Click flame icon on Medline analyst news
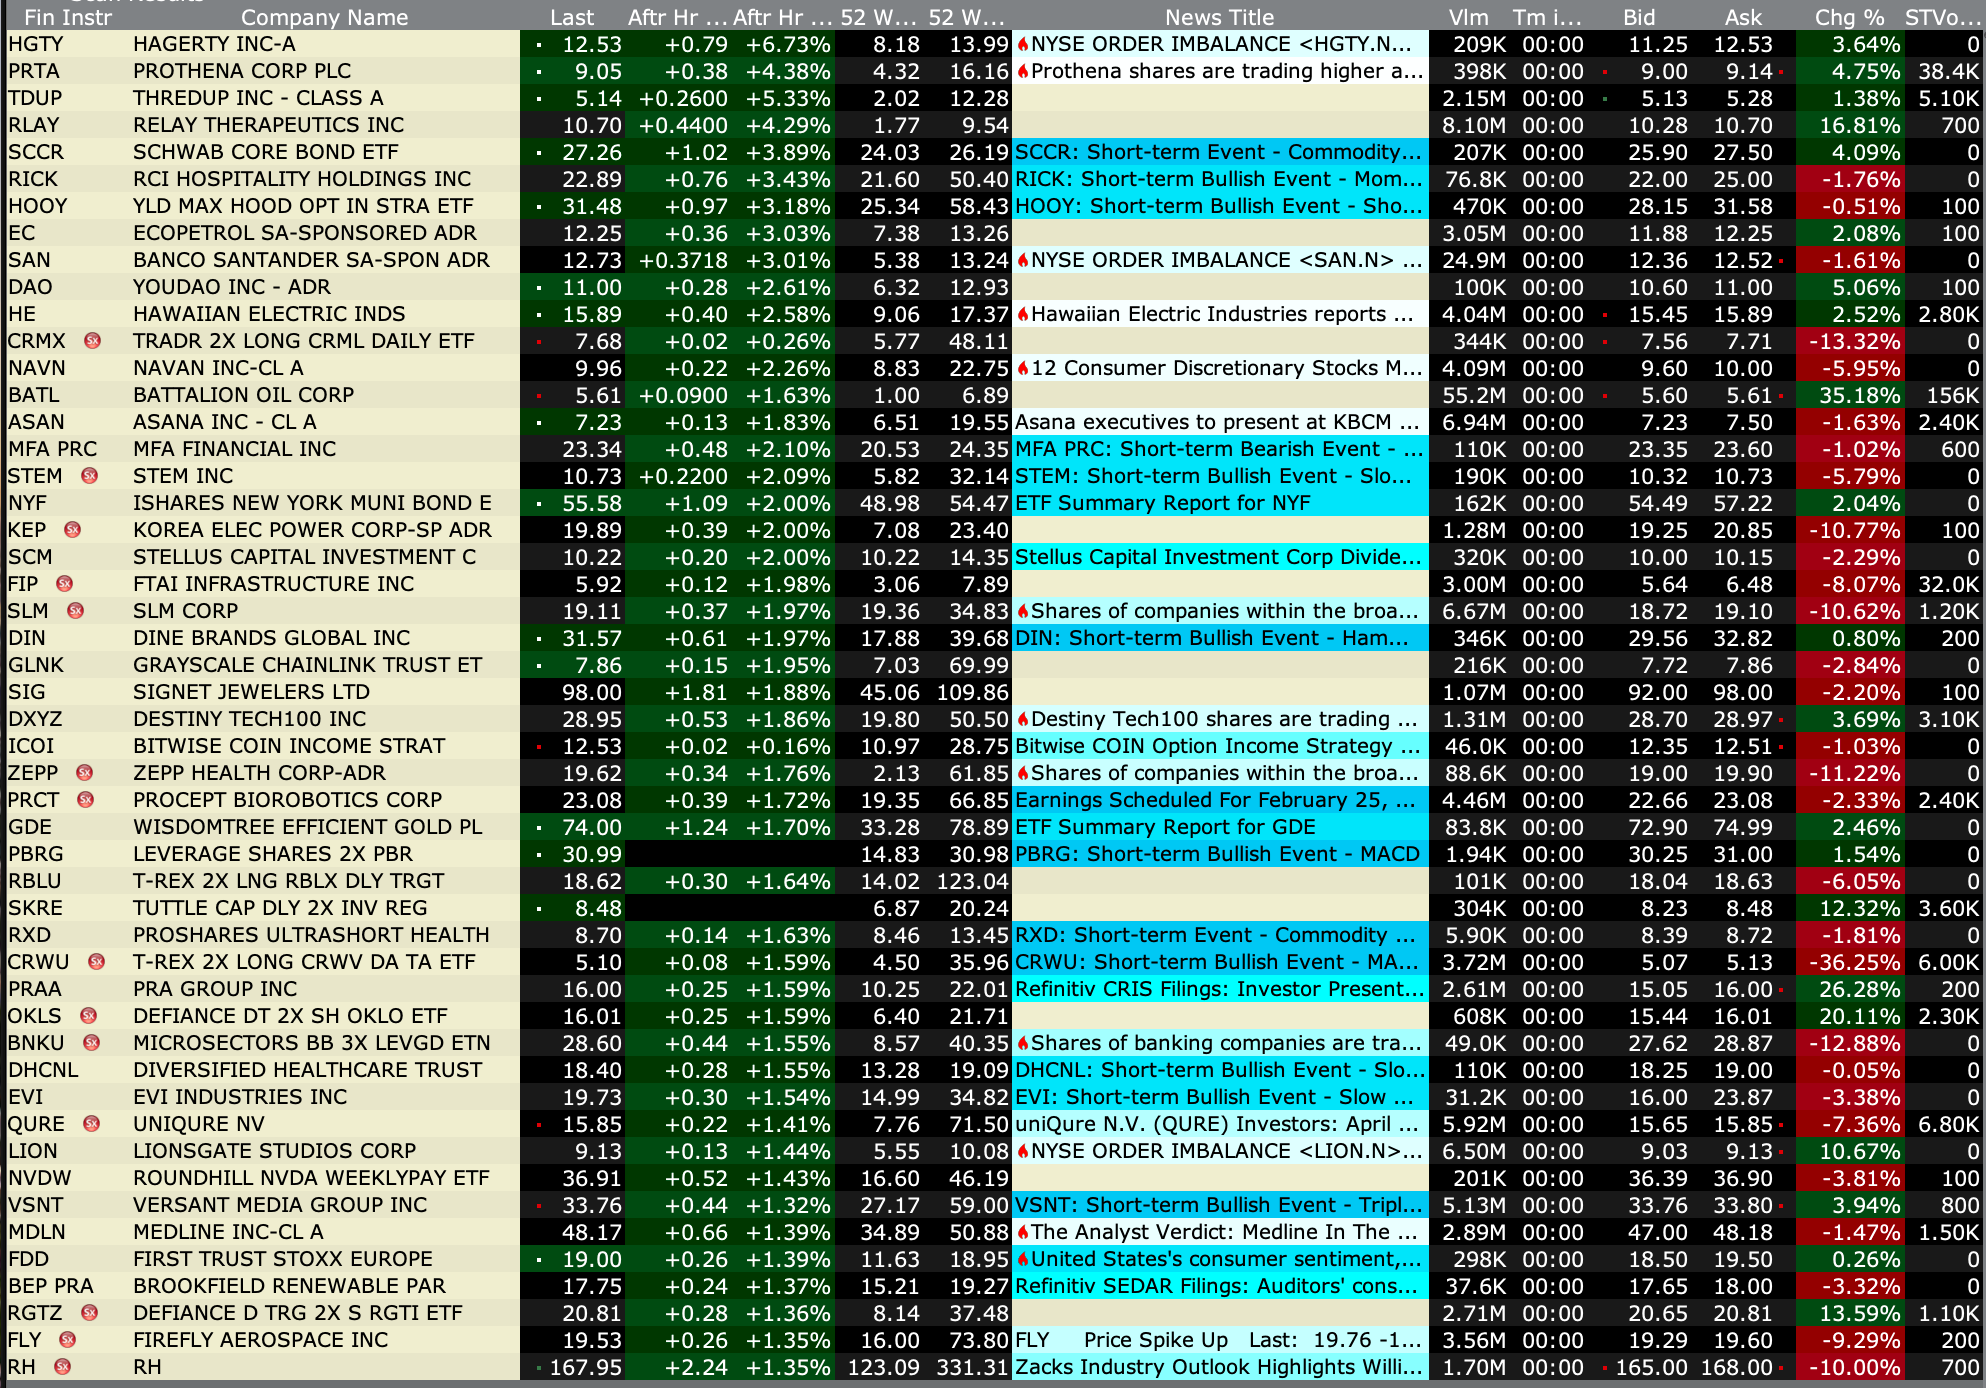Image resolution: width=1986 pixels, height=1388 pixels. point(1023,1233)
